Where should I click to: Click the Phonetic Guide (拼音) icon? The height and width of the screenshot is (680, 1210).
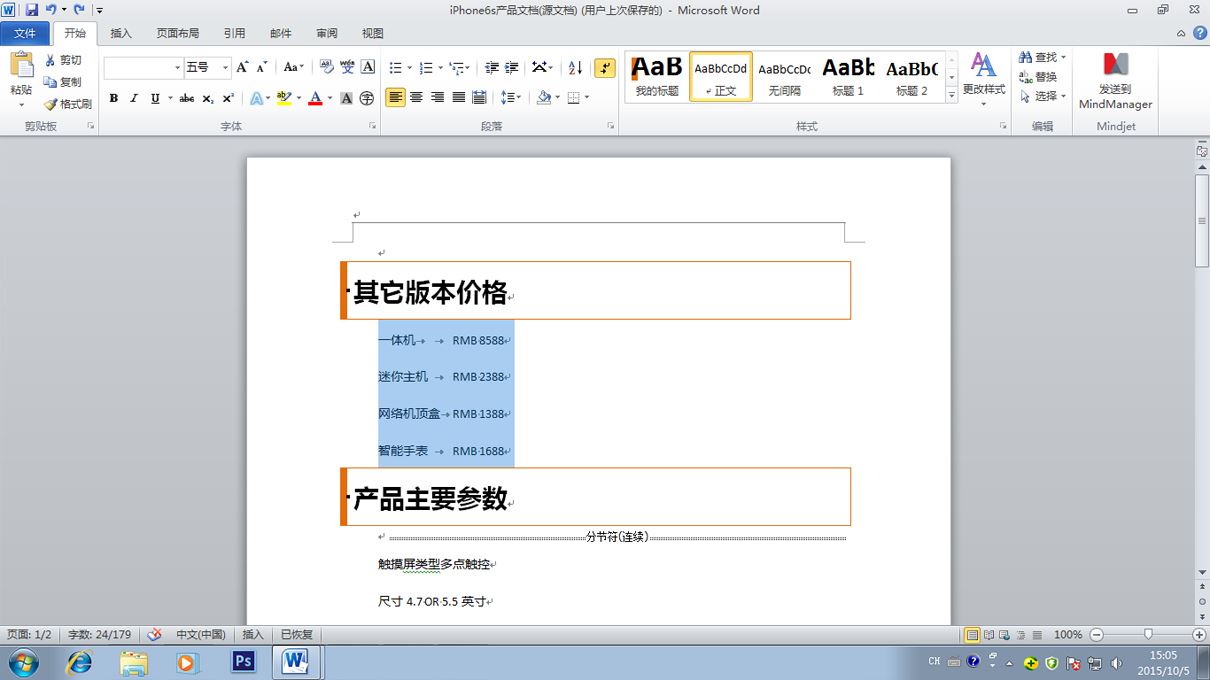(347, 67)
